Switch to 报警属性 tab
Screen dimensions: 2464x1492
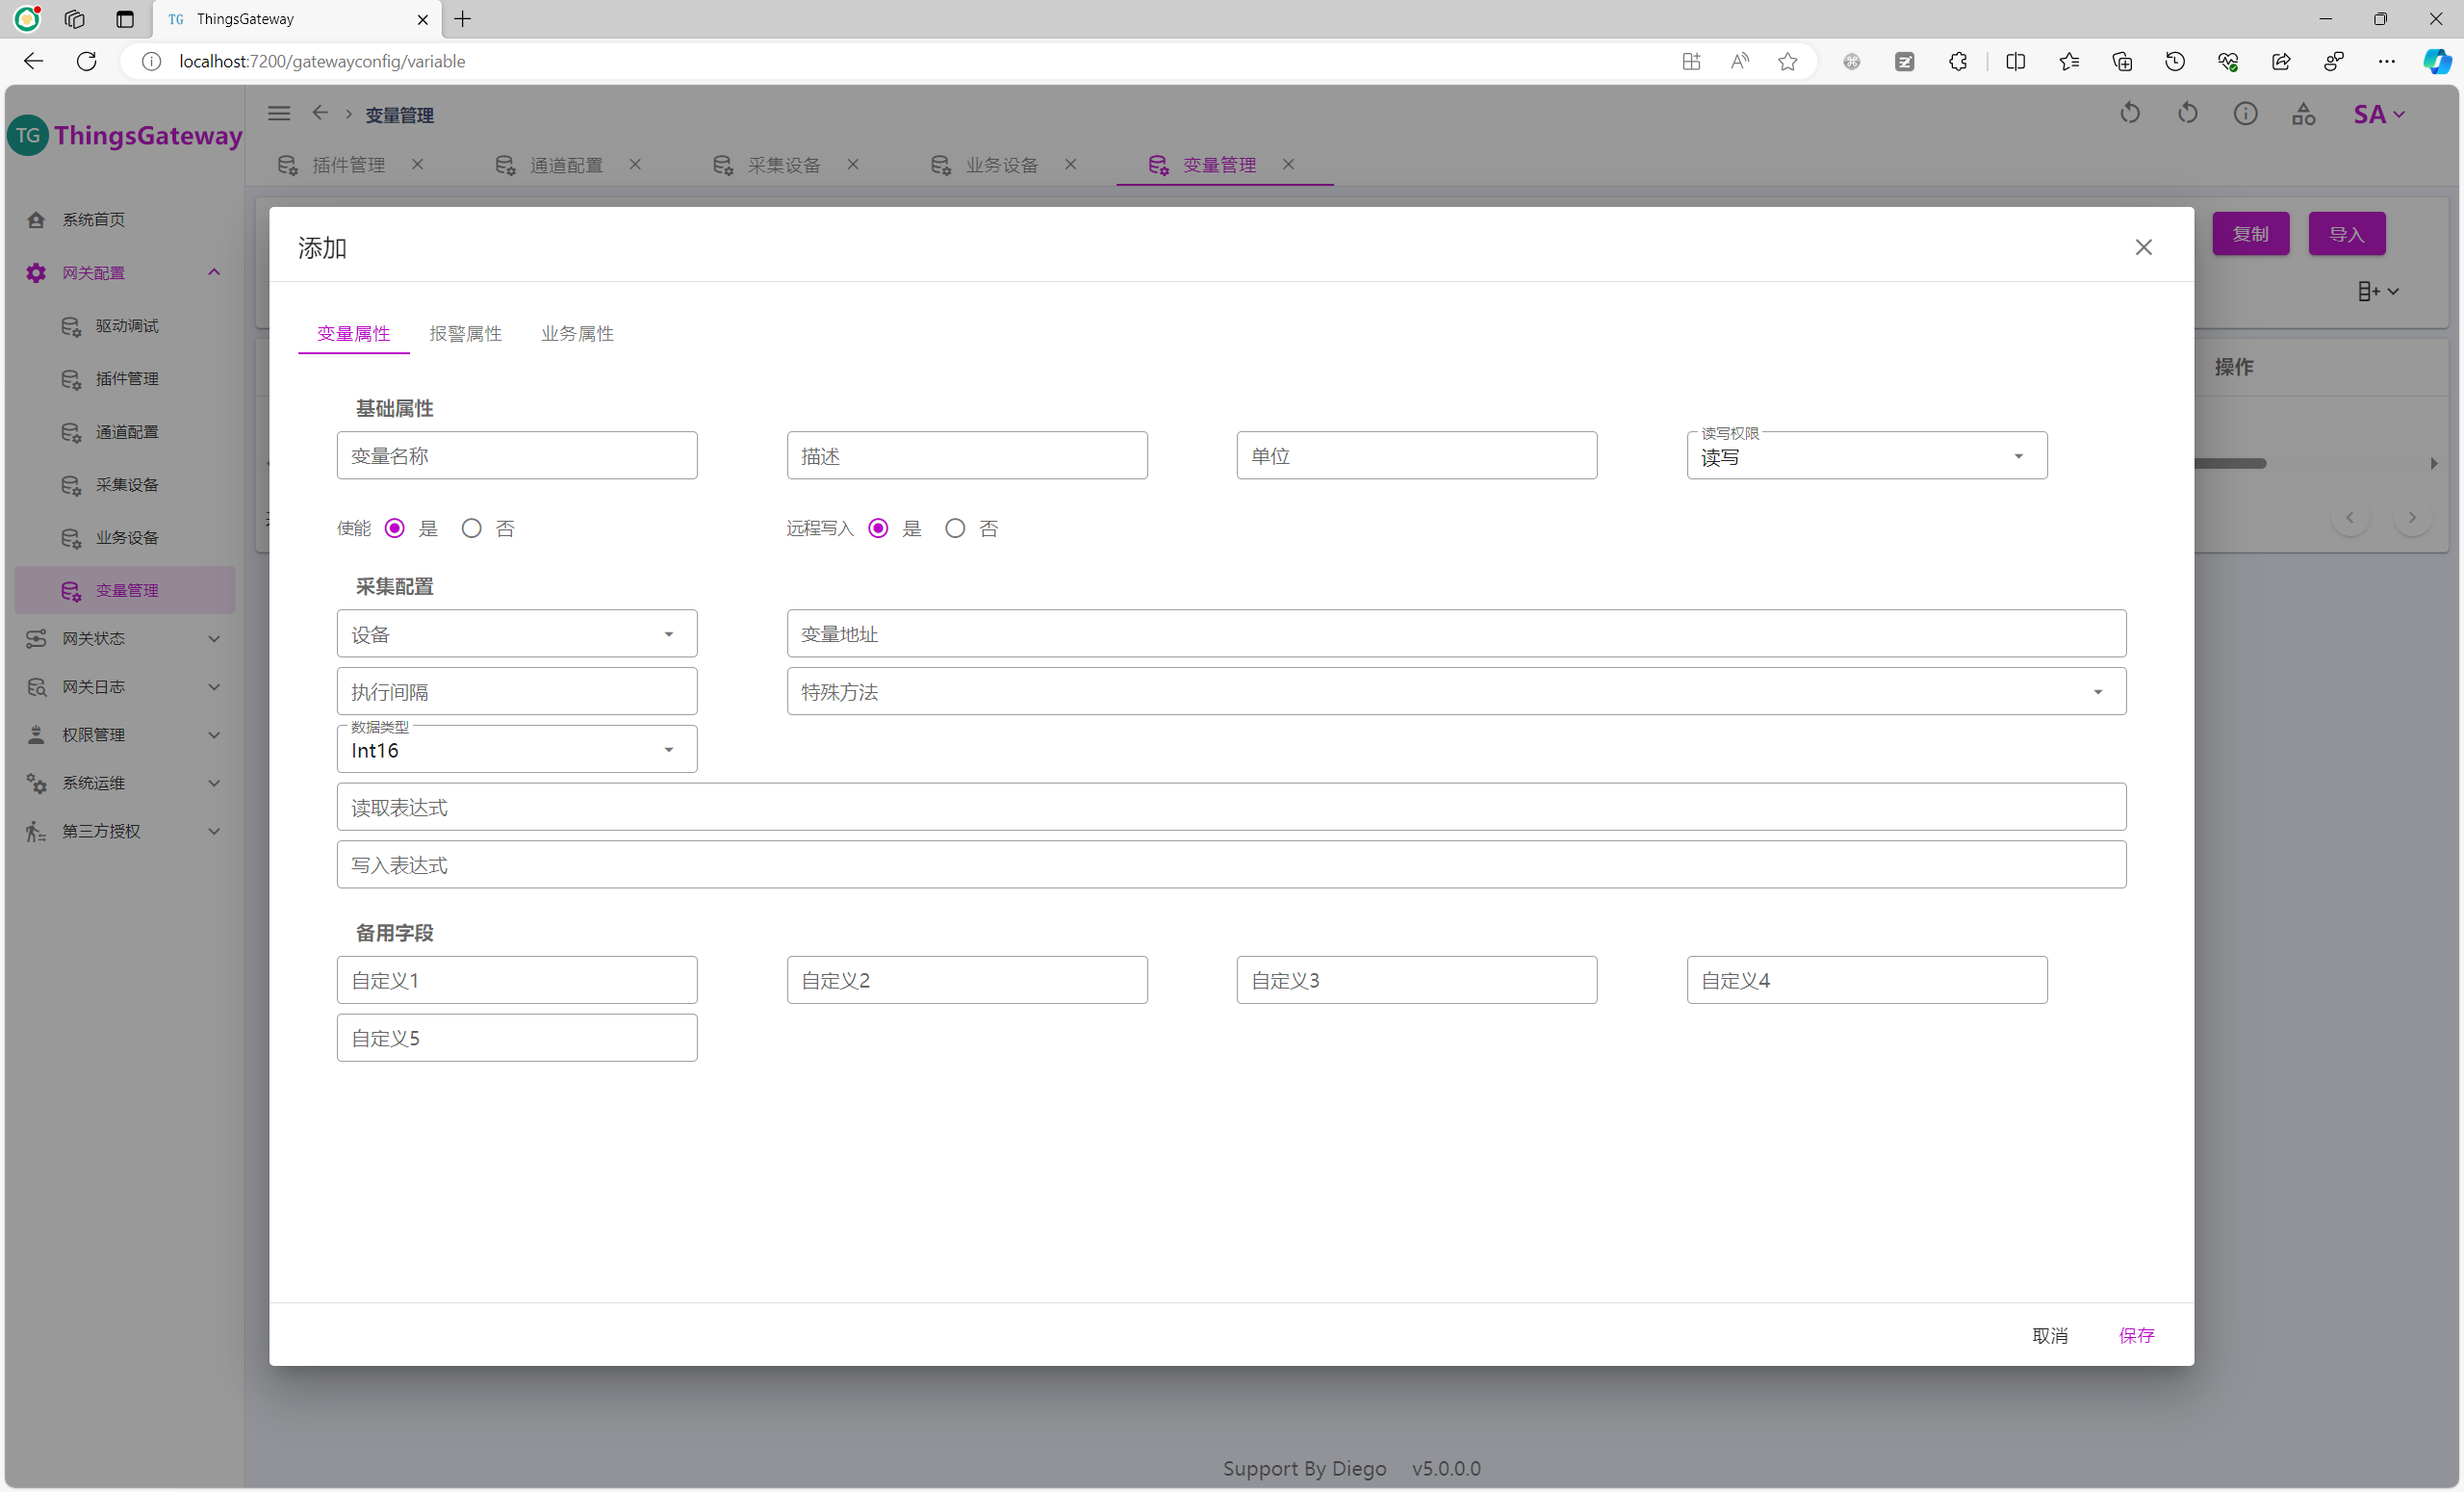click(465, 334)
